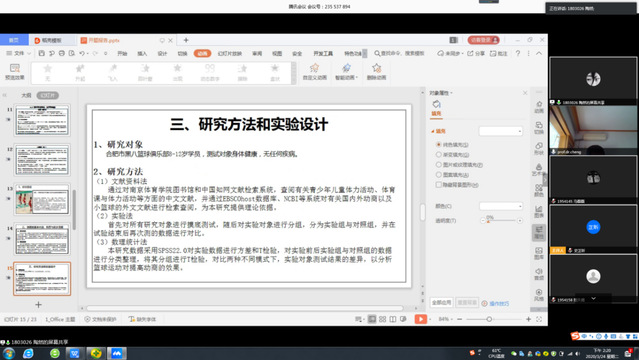This screenshot has width=639, height=360.
Task: Click the 预览效果 preview effect icon
Action: click(15, 71)
